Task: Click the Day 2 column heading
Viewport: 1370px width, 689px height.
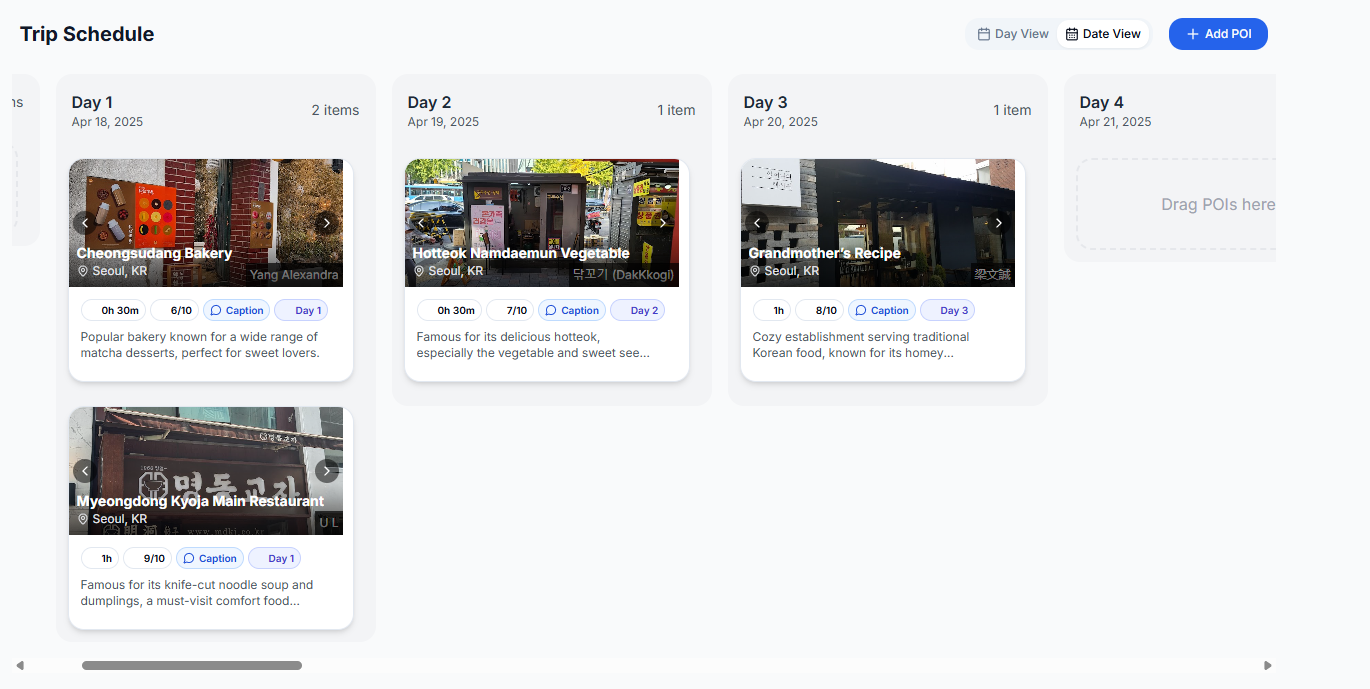Action: (x=429, y=102)
